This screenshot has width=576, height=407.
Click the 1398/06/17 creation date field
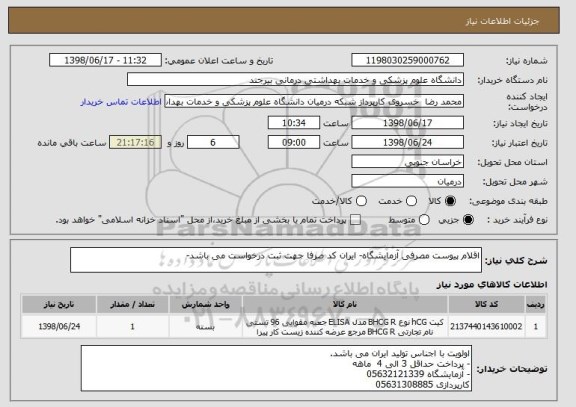point(407,123)
